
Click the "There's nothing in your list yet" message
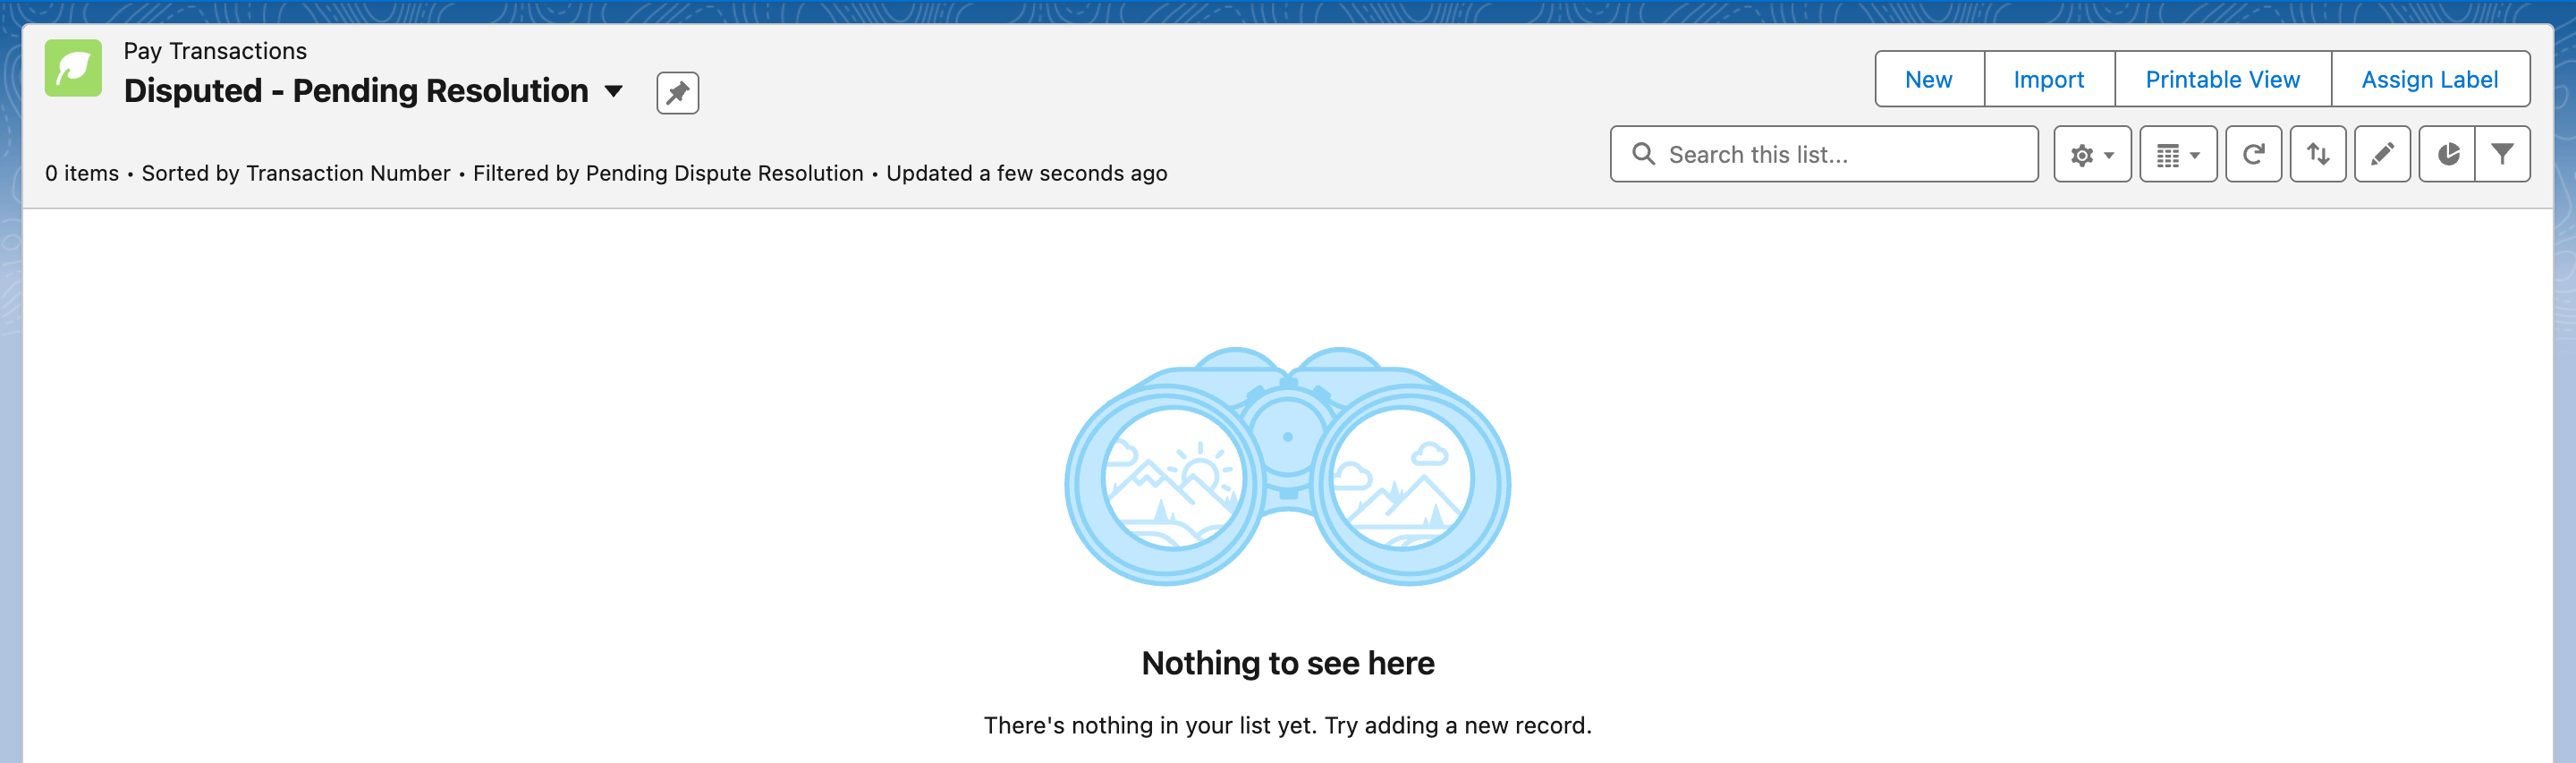1288,725
